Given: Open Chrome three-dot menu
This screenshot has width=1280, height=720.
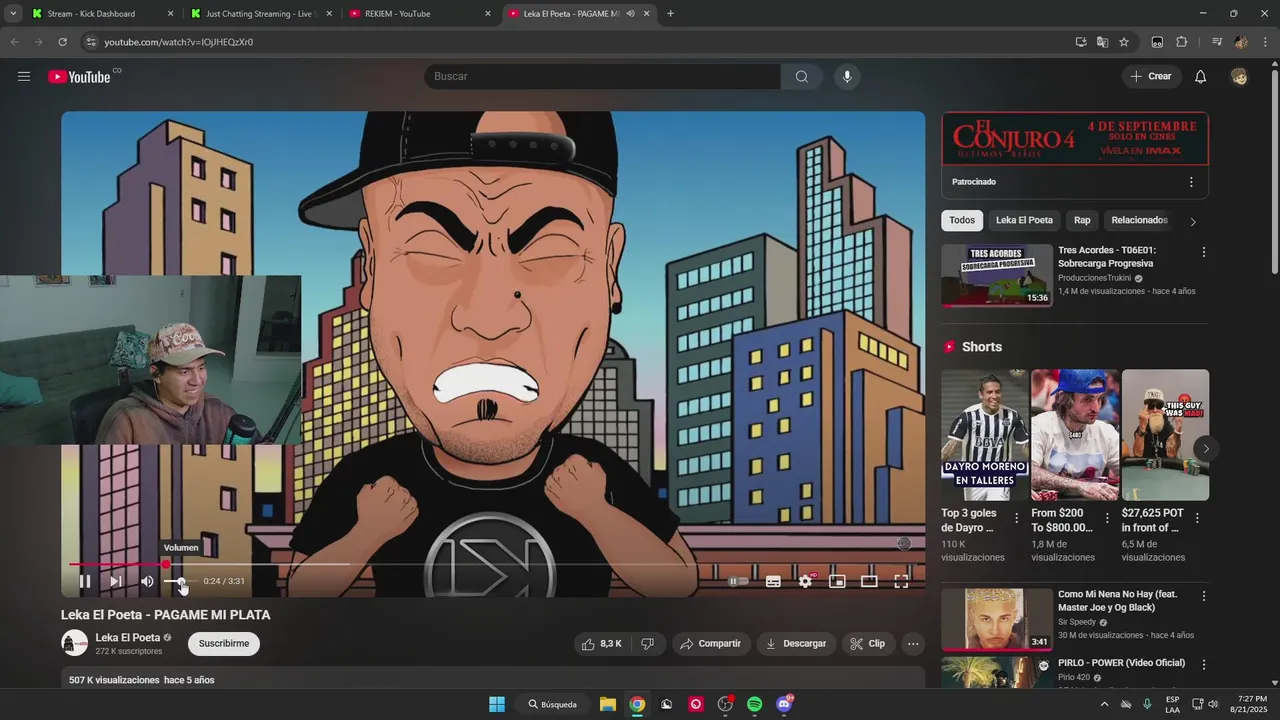Looking at the screenshot, I should 1265,42.
